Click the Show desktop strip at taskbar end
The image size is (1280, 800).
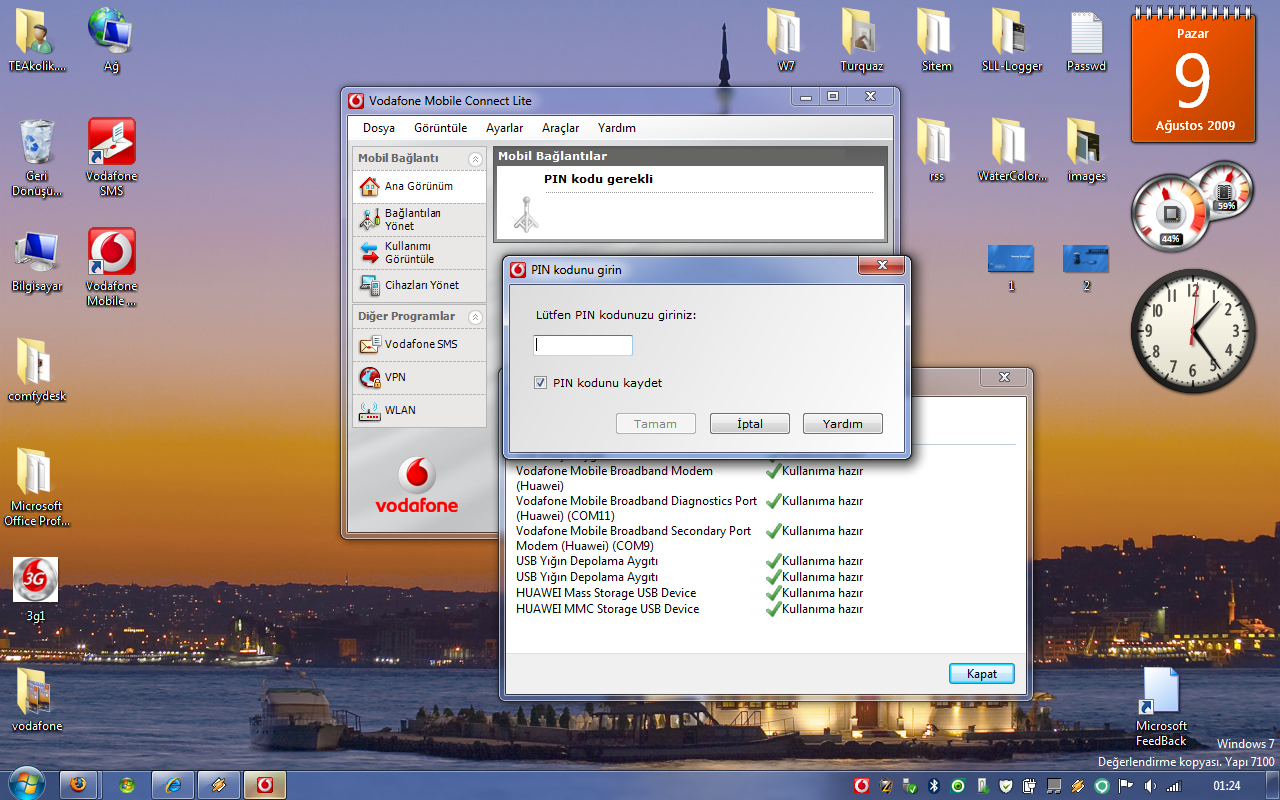1272,785
